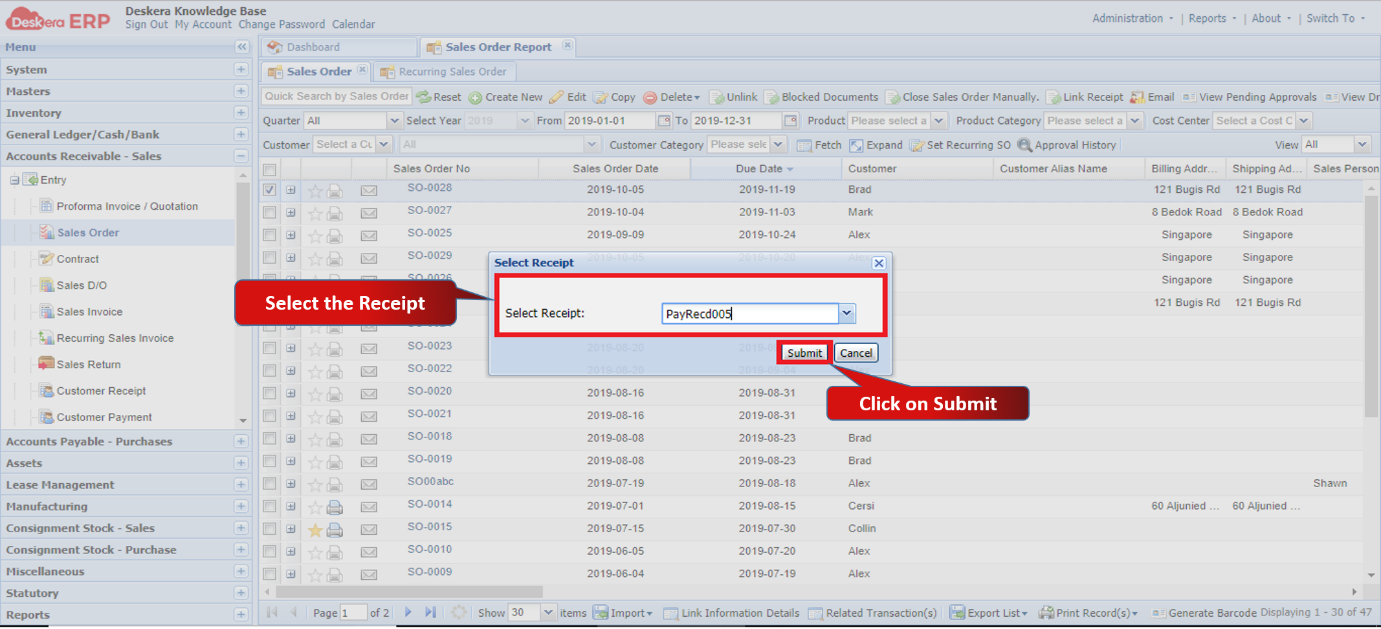Viewport: 1381px width, 629px height.
Task: Open the Product filter dropdown
Action: [939, 121]
